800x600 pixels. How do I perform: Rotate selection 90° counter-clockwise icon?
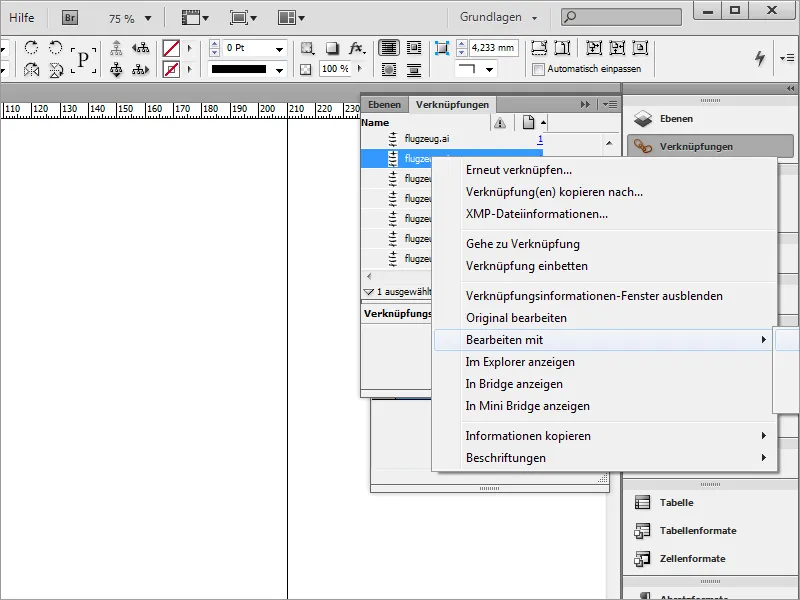point(55,47)
